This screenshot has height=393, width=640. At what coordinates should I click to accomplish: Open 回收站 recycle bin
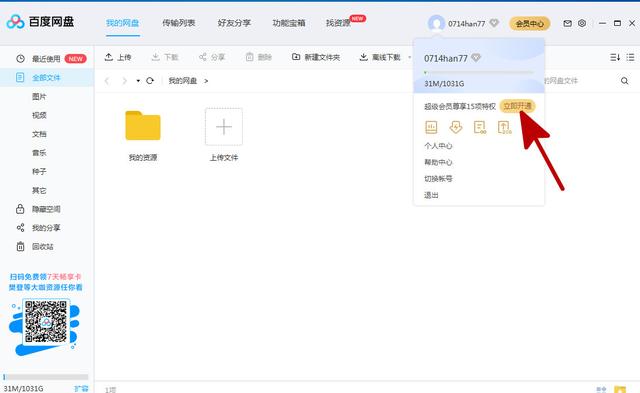click(35, 246)
